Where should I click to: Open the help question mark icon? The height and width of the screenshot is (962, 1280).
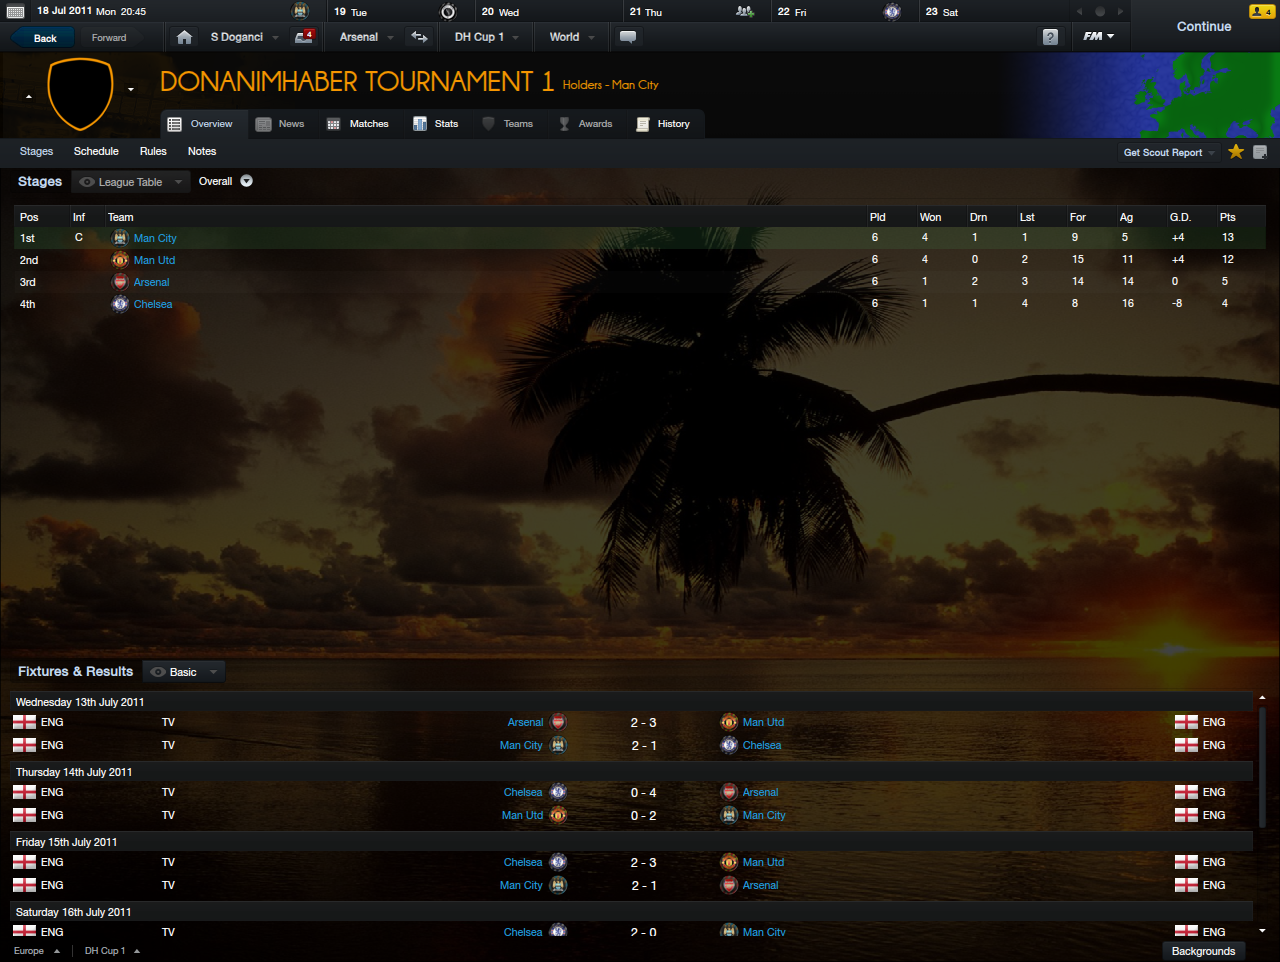[1050, 37]
